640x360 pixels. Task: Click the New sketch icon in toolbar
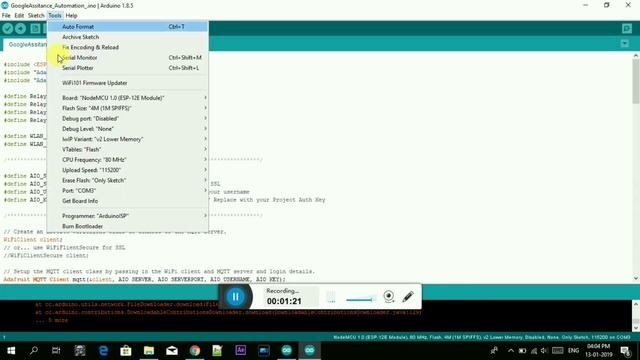[36, 28]
